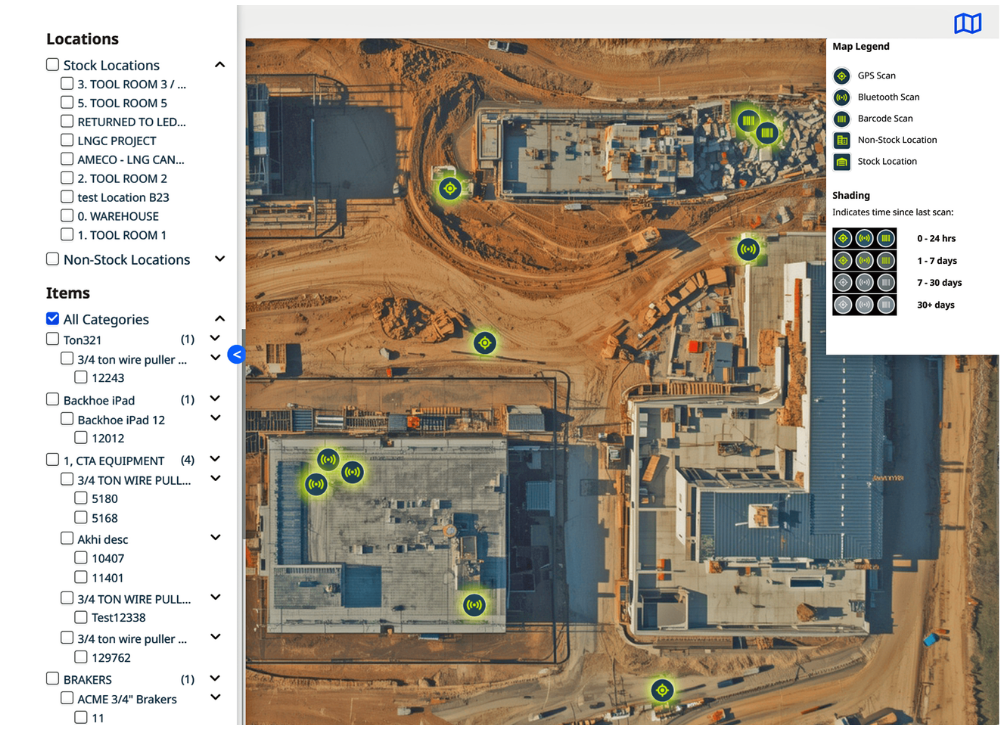Click the GPS scan marker near the bottom road
The image size is (1000, 730).
tap(661, 690)
